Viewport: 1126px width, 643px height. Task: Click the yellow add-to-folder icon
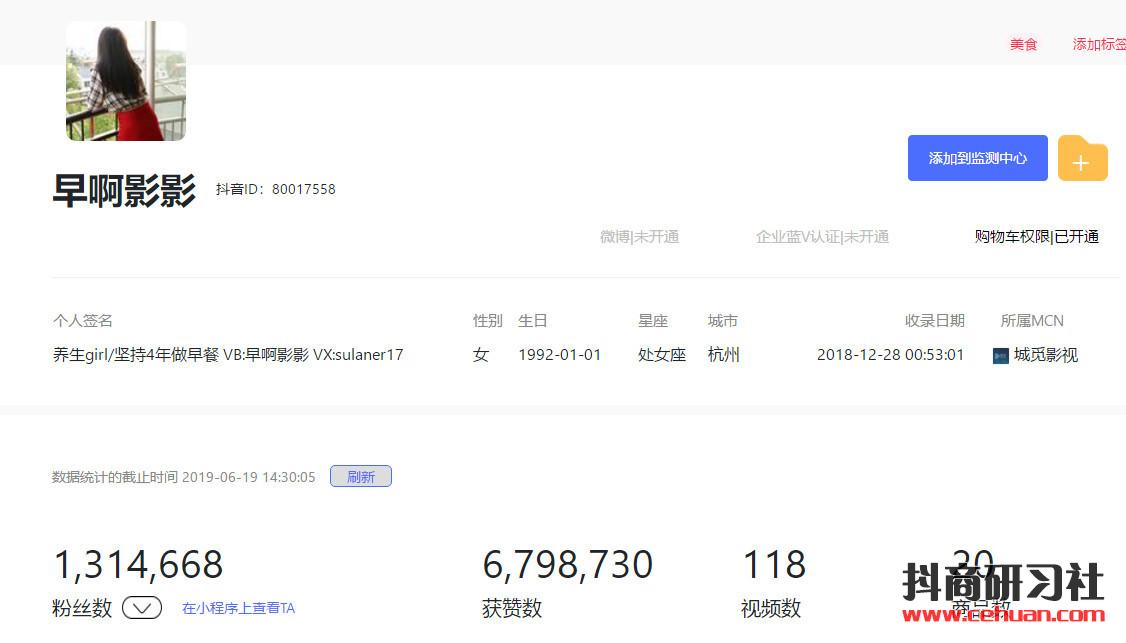tap(1082, 159)
